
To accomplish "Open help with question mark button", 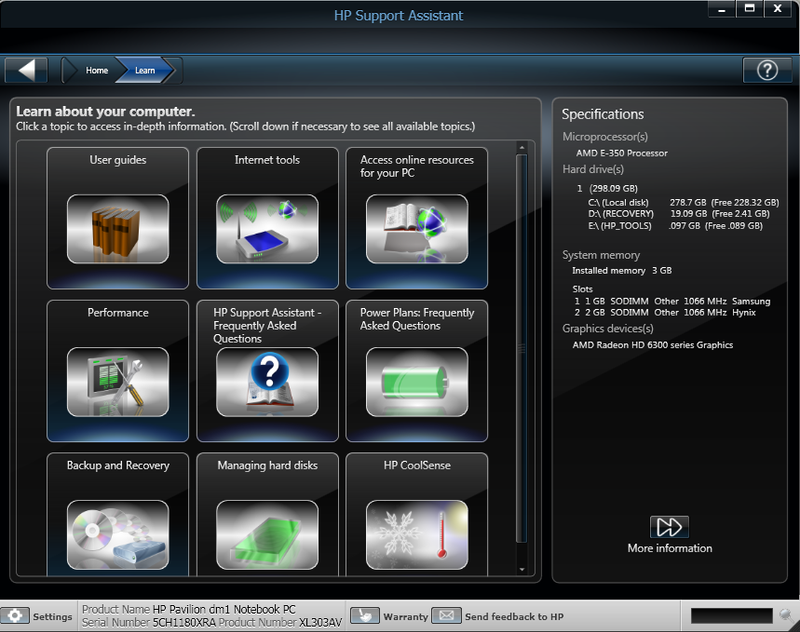I will [767, 70].
